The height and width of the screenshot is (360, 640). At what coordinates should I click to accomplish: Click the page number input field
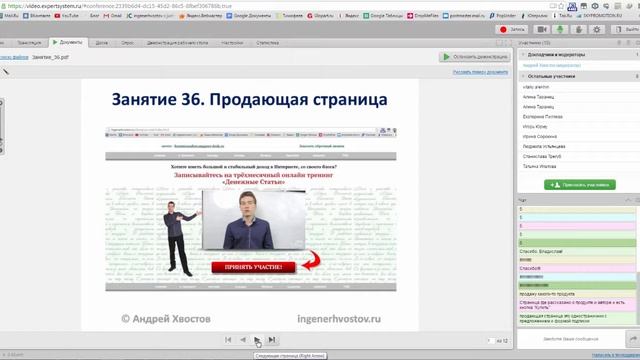click(490, 340)
